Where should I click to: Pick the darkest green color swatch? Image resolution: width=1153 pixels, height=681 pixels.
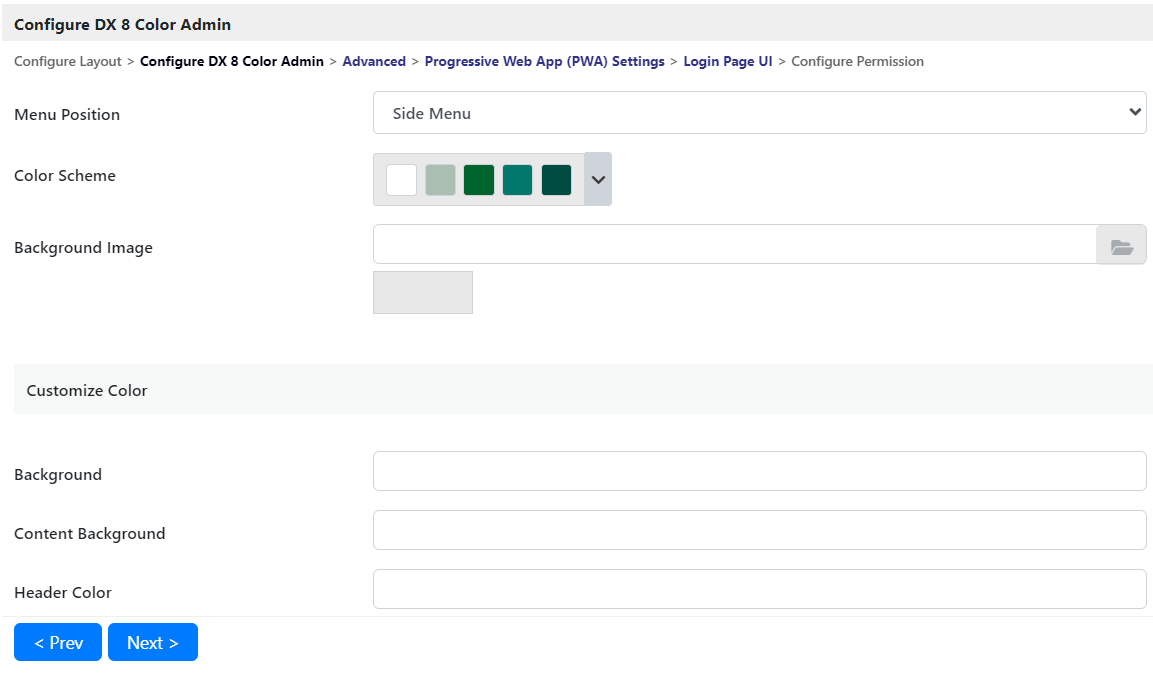pos(556,180)
